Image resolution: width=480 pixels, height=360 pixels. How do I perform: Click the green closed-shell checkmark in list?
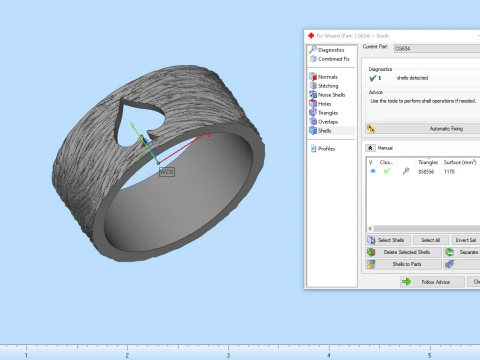[387, 171]
